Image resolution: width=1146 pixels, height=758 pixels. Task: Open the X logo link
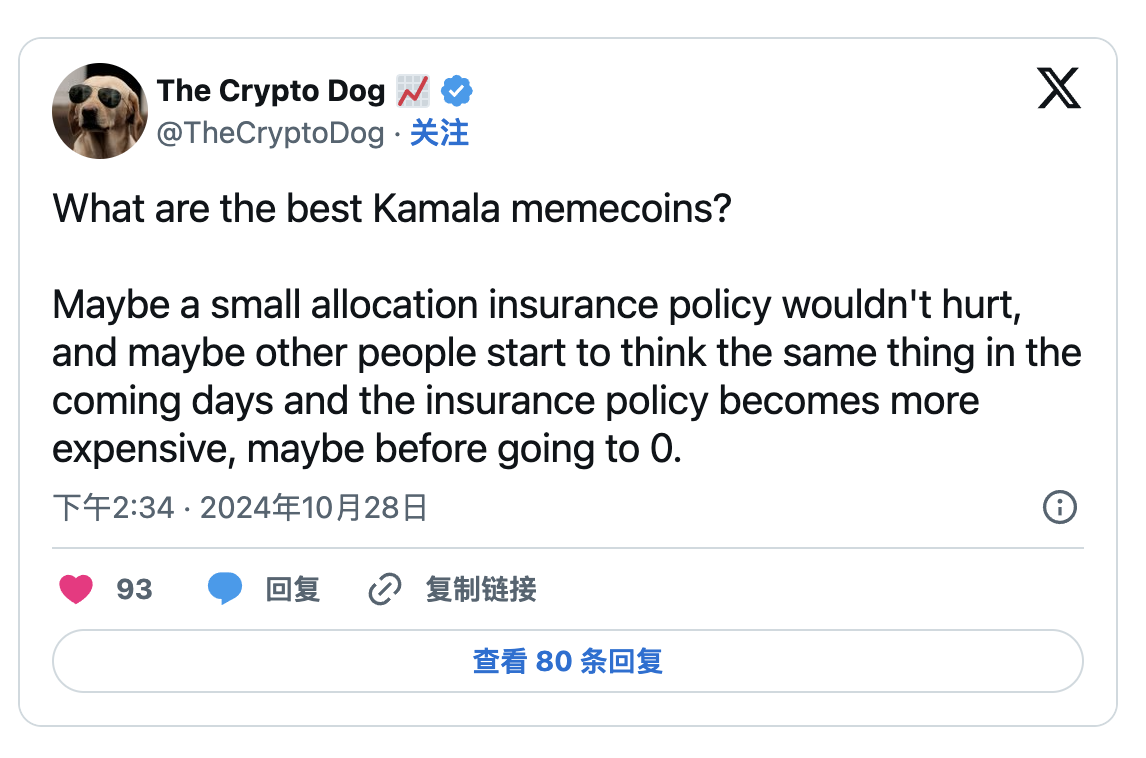[1059, 91]
